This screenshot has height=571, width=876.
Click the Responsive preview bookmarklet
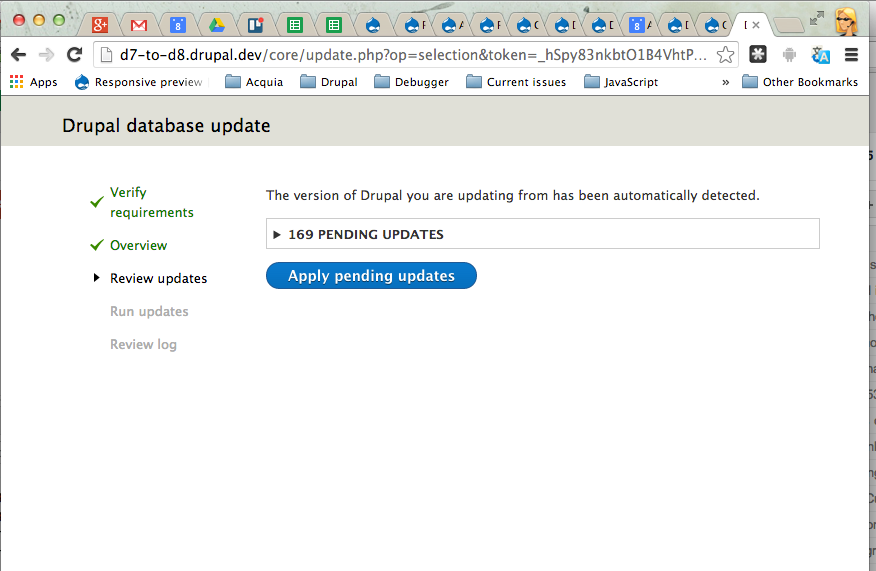(139, 82)
